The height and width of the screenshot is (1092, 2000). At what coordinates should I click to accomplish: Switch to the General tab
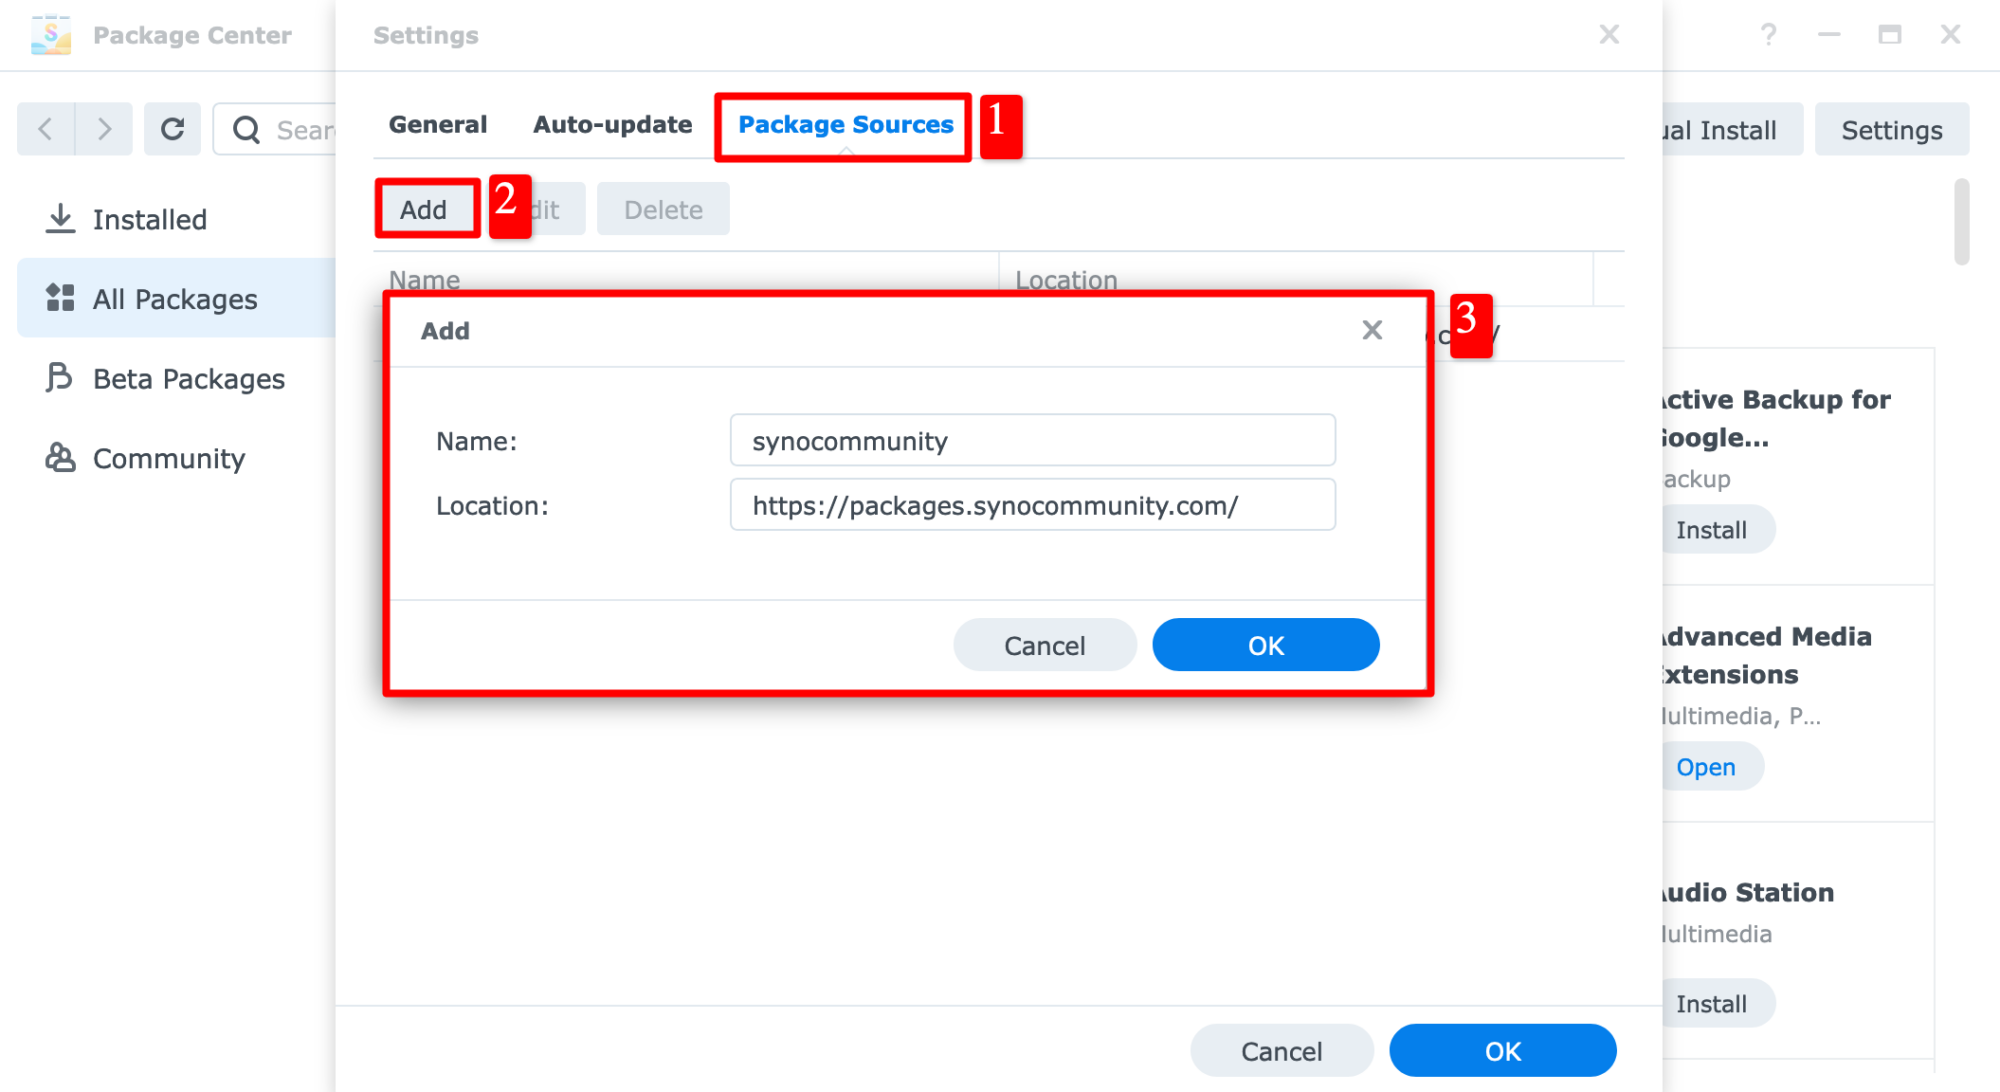pyautogui.click(x=438, y=125)
